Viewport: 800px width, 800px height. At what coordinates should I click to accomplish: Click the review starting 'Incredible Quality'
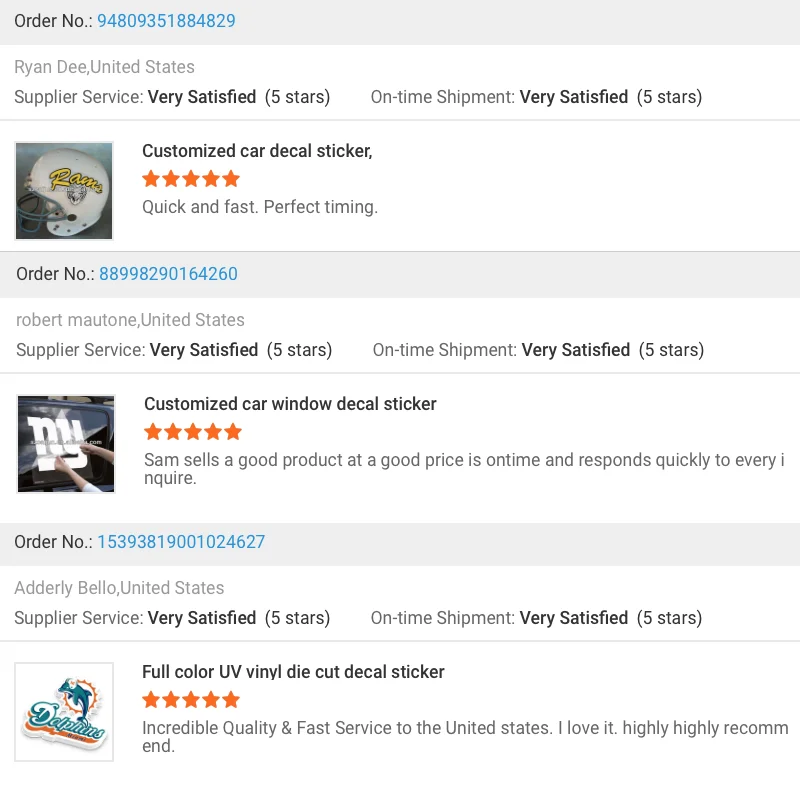click(x=465, y=737)
